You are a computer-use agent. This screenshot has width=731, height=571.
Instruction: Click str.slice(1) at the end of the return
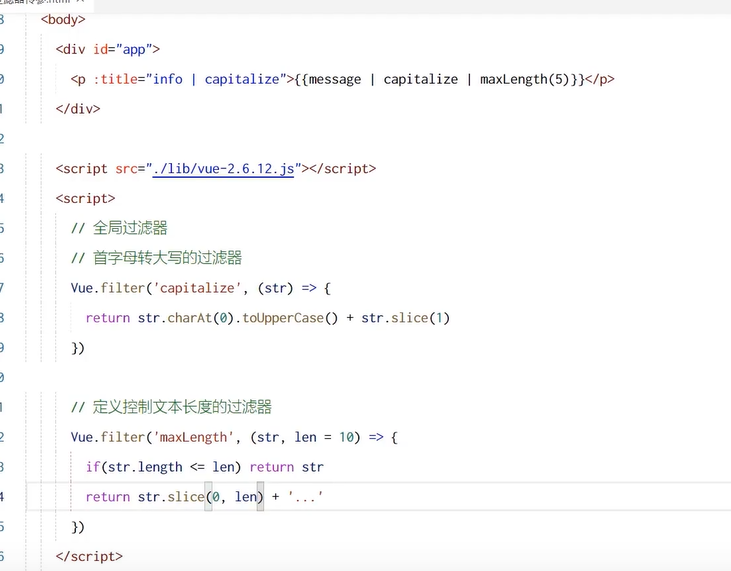[406, 318]
